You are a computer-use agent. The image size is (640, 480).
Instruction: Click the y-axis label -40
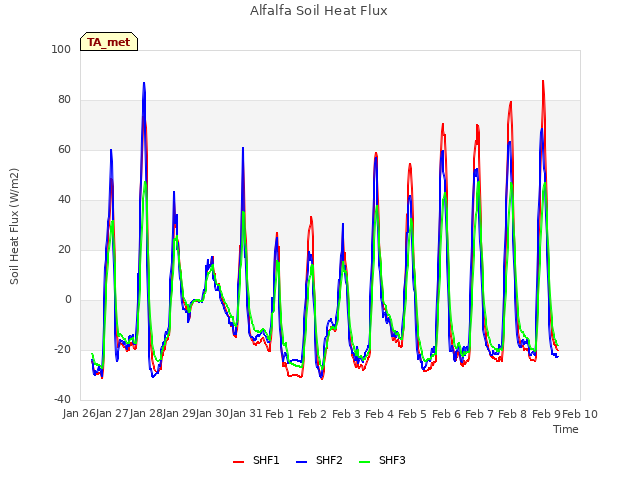point(62,399)
